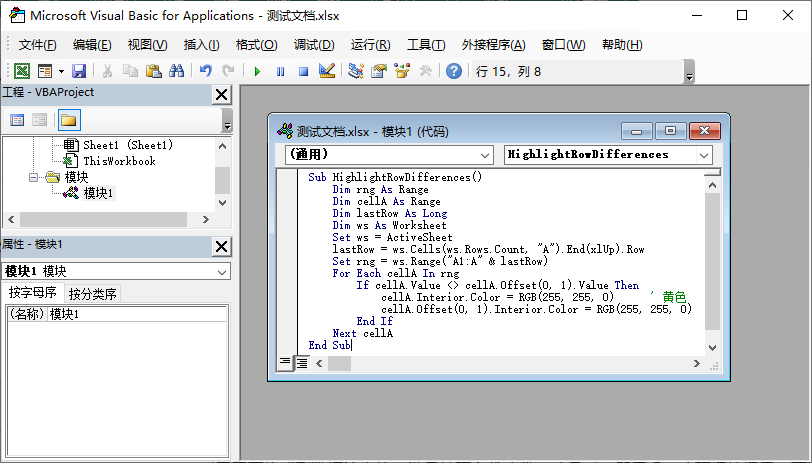Open Find with the binoculars icon

coord(177,71)
